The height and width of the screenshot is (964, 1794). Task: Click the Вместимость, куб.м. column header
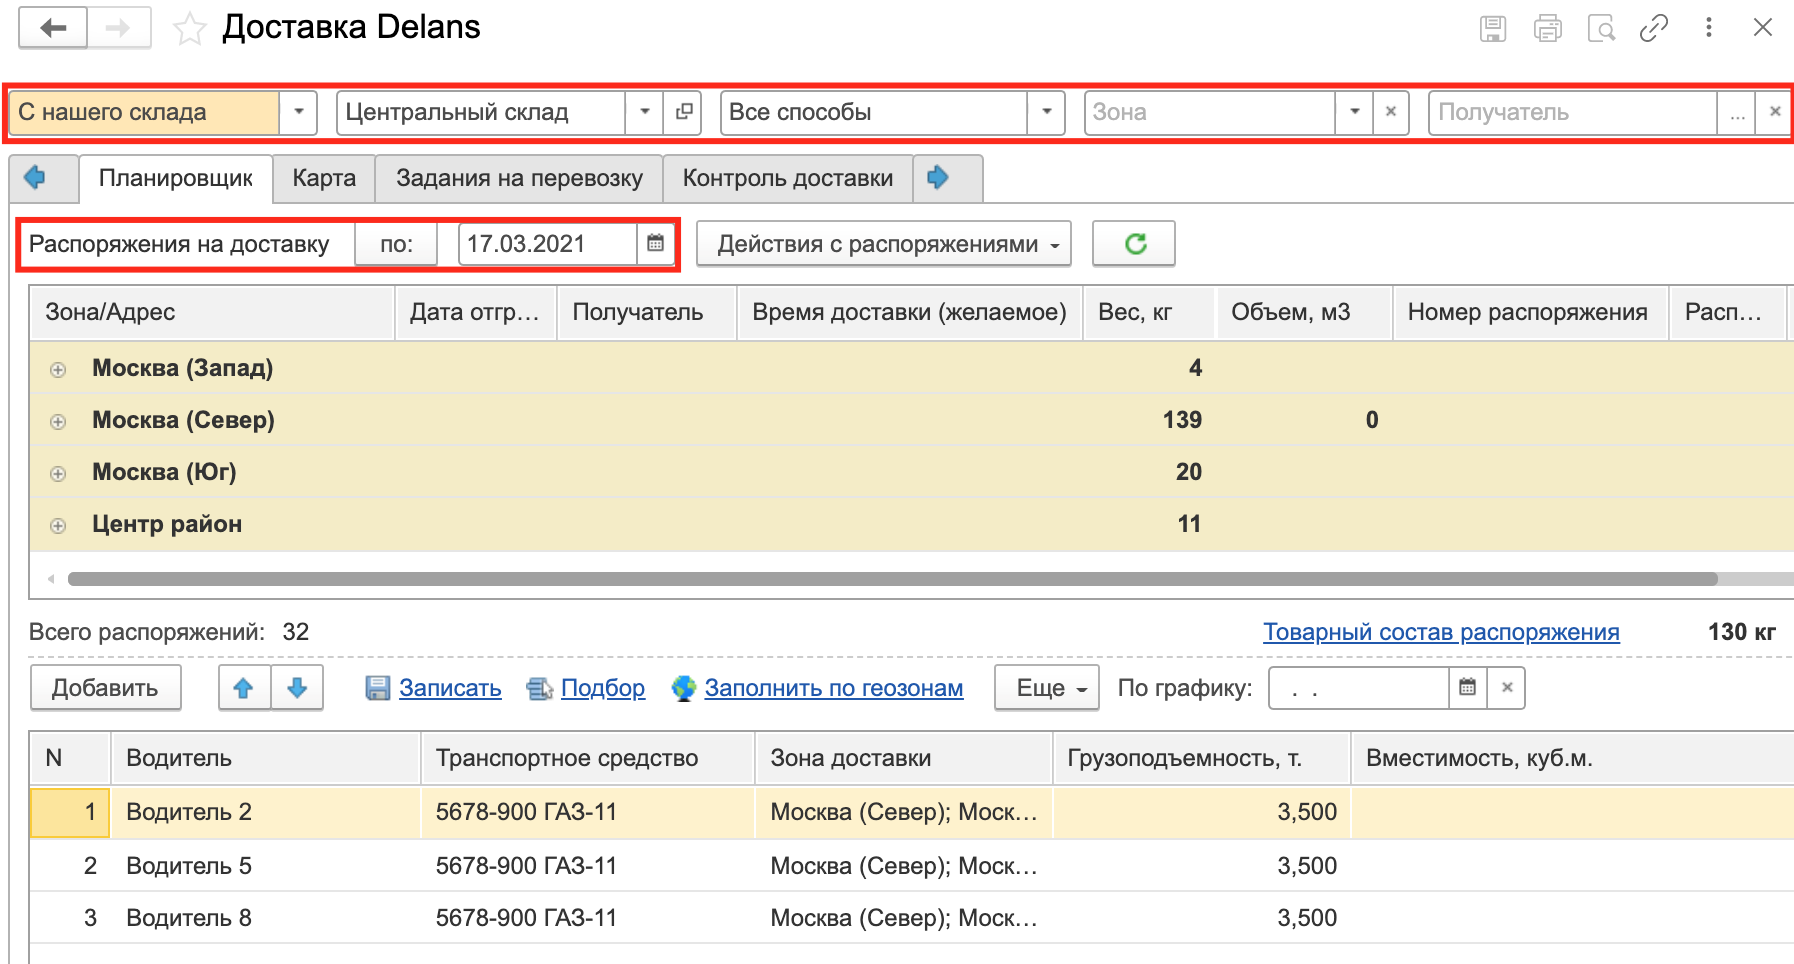click(1571, 758)
